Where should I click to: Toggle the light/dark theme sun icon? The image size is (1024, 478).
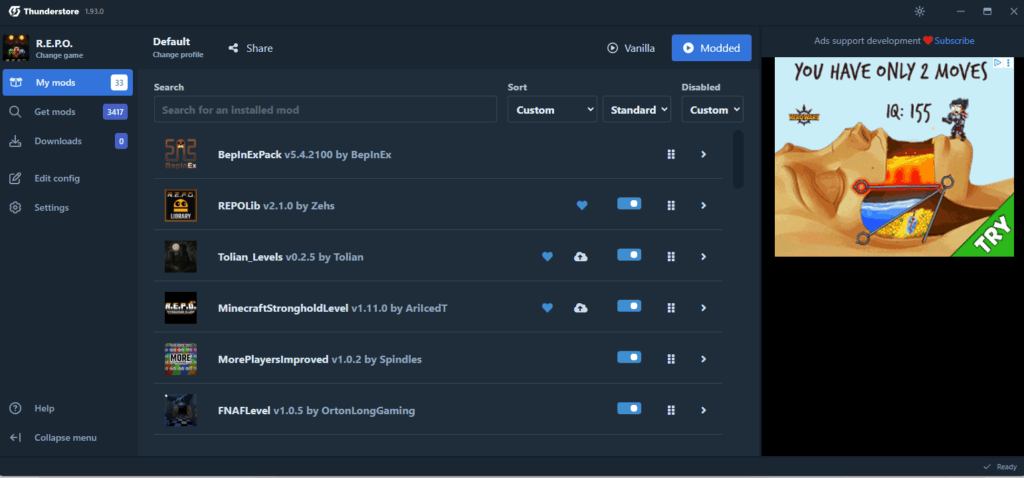tap(920, 11)
